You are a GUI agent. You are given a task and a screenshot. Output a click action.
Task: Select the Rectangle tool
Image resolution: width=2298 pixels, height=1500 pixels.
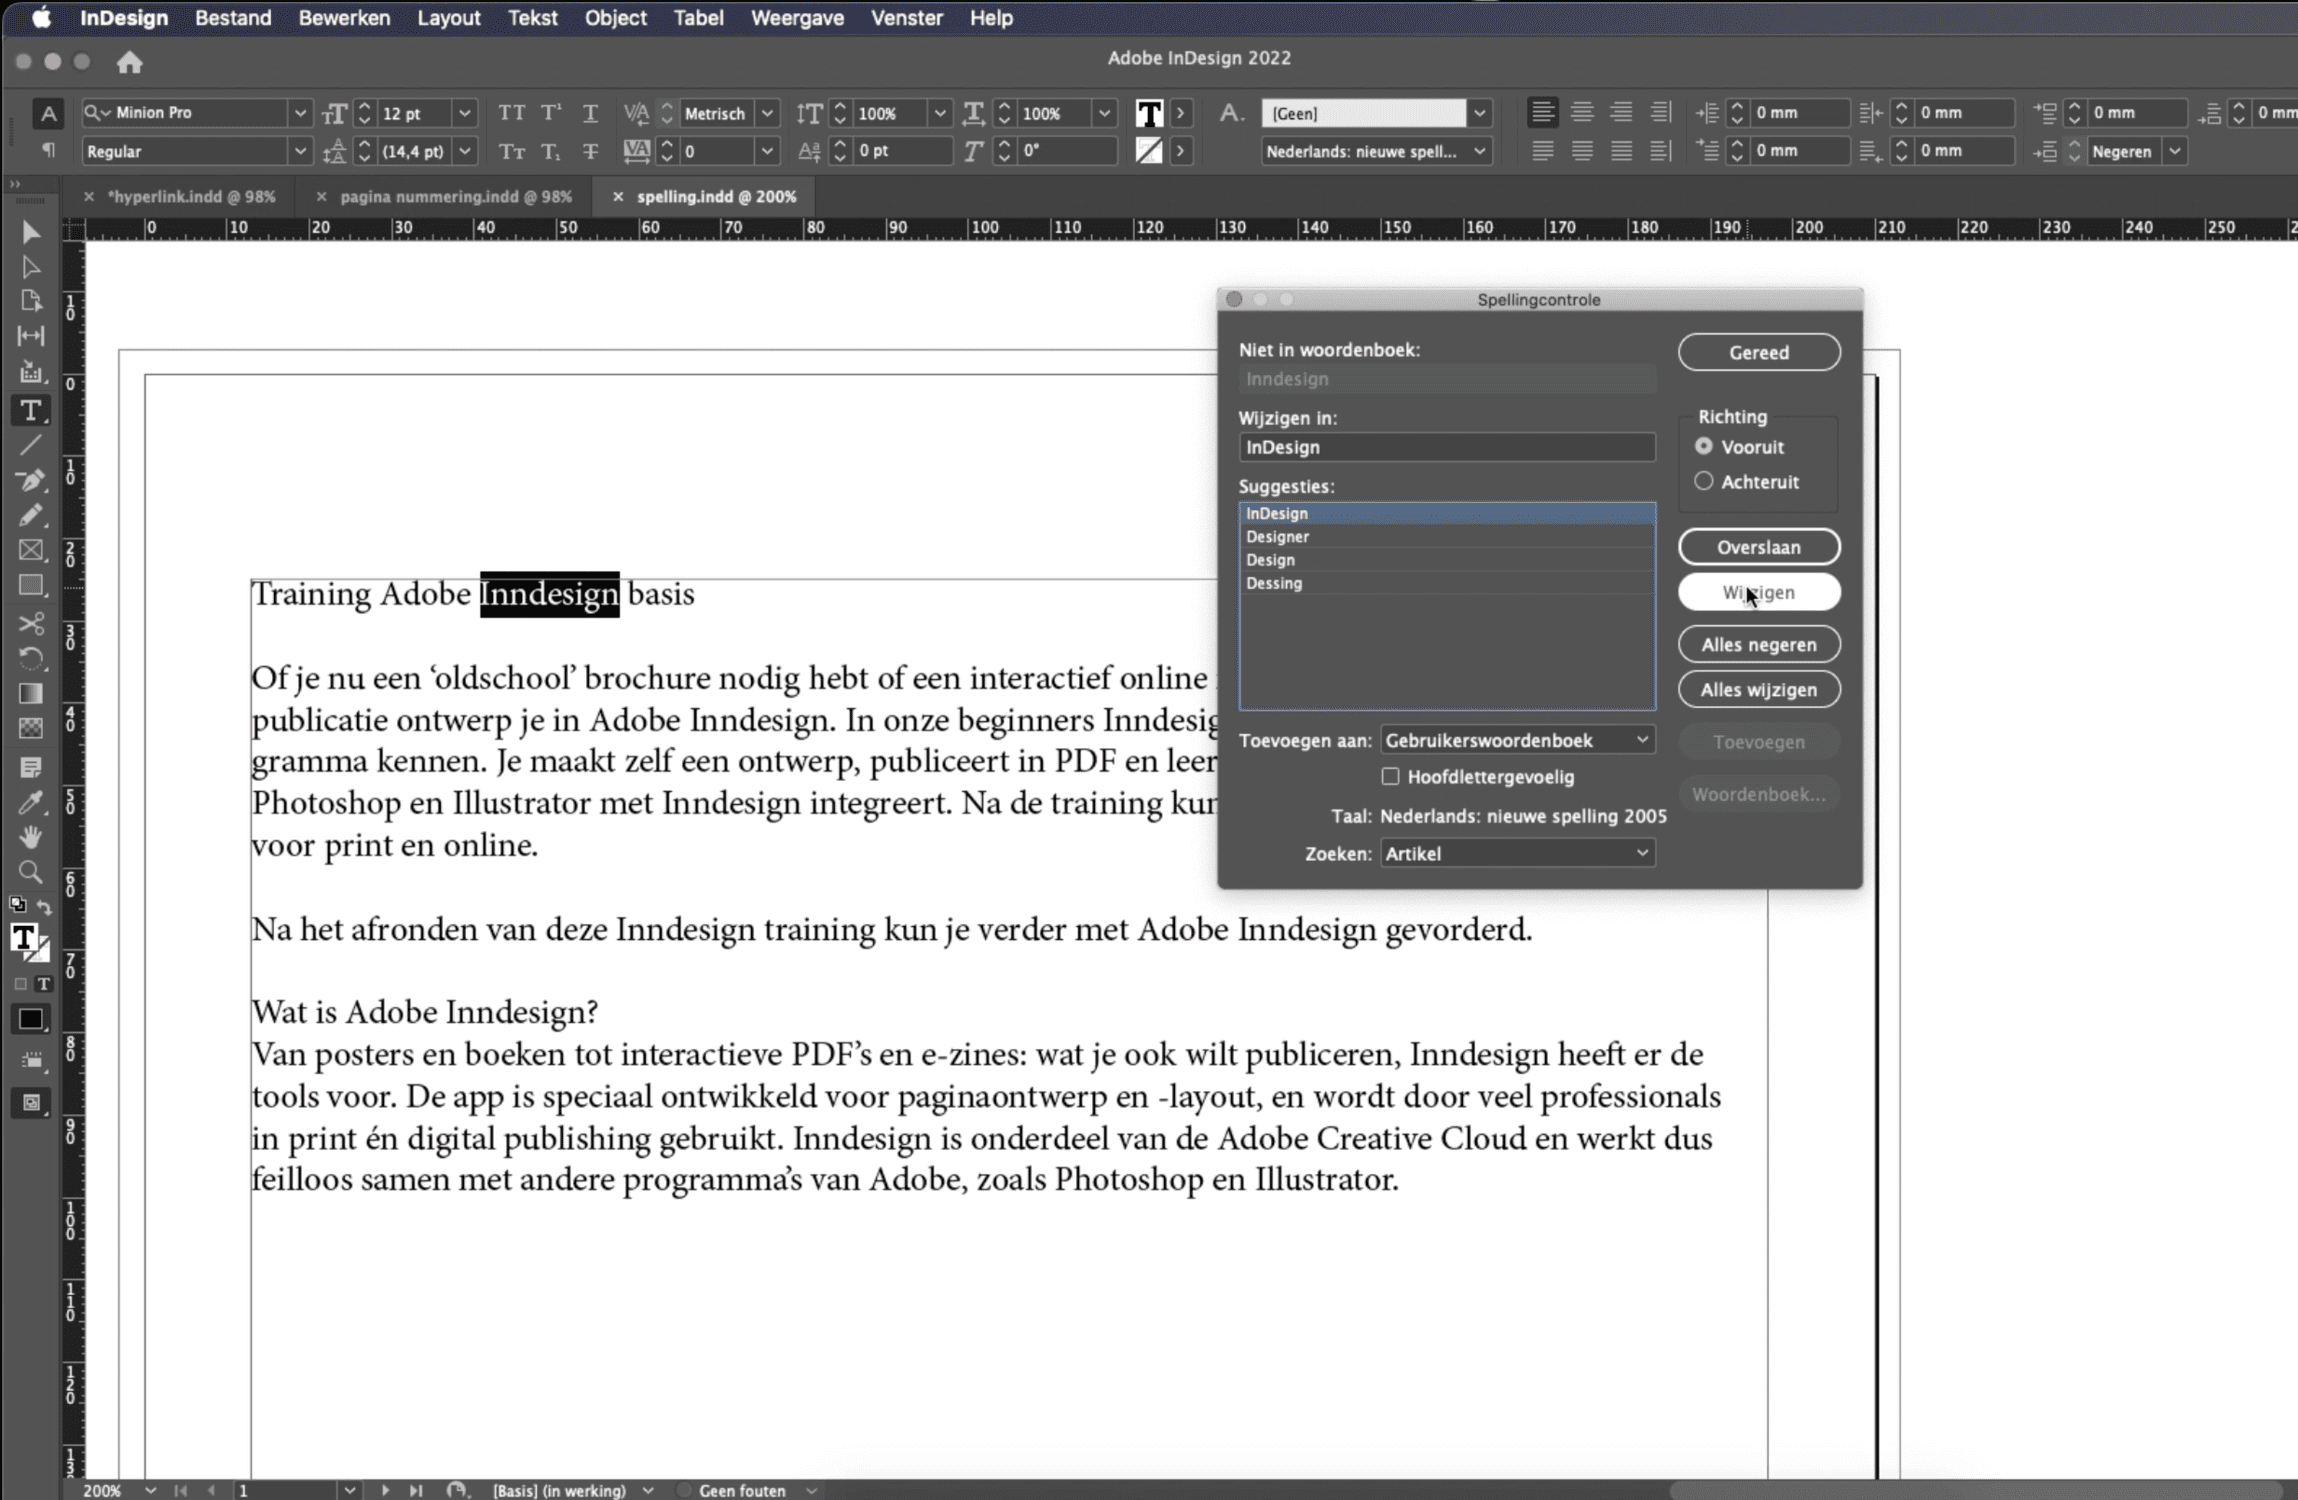31,585
